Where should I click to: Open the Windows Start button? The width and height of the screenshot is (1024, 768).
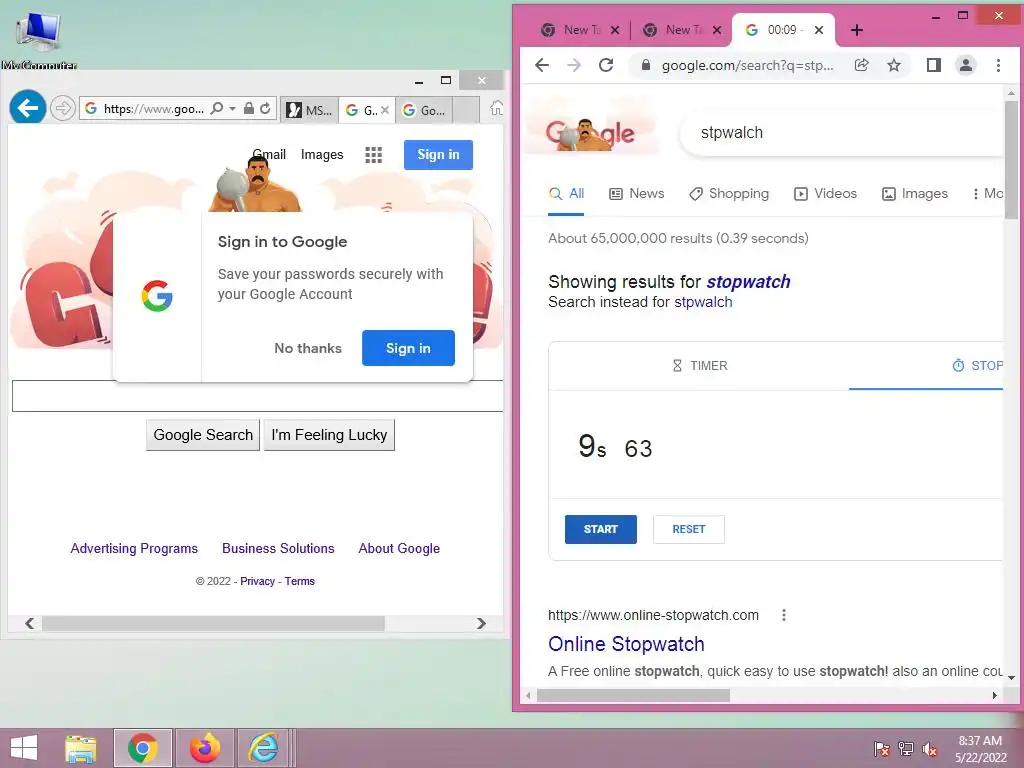coord(24,748)
